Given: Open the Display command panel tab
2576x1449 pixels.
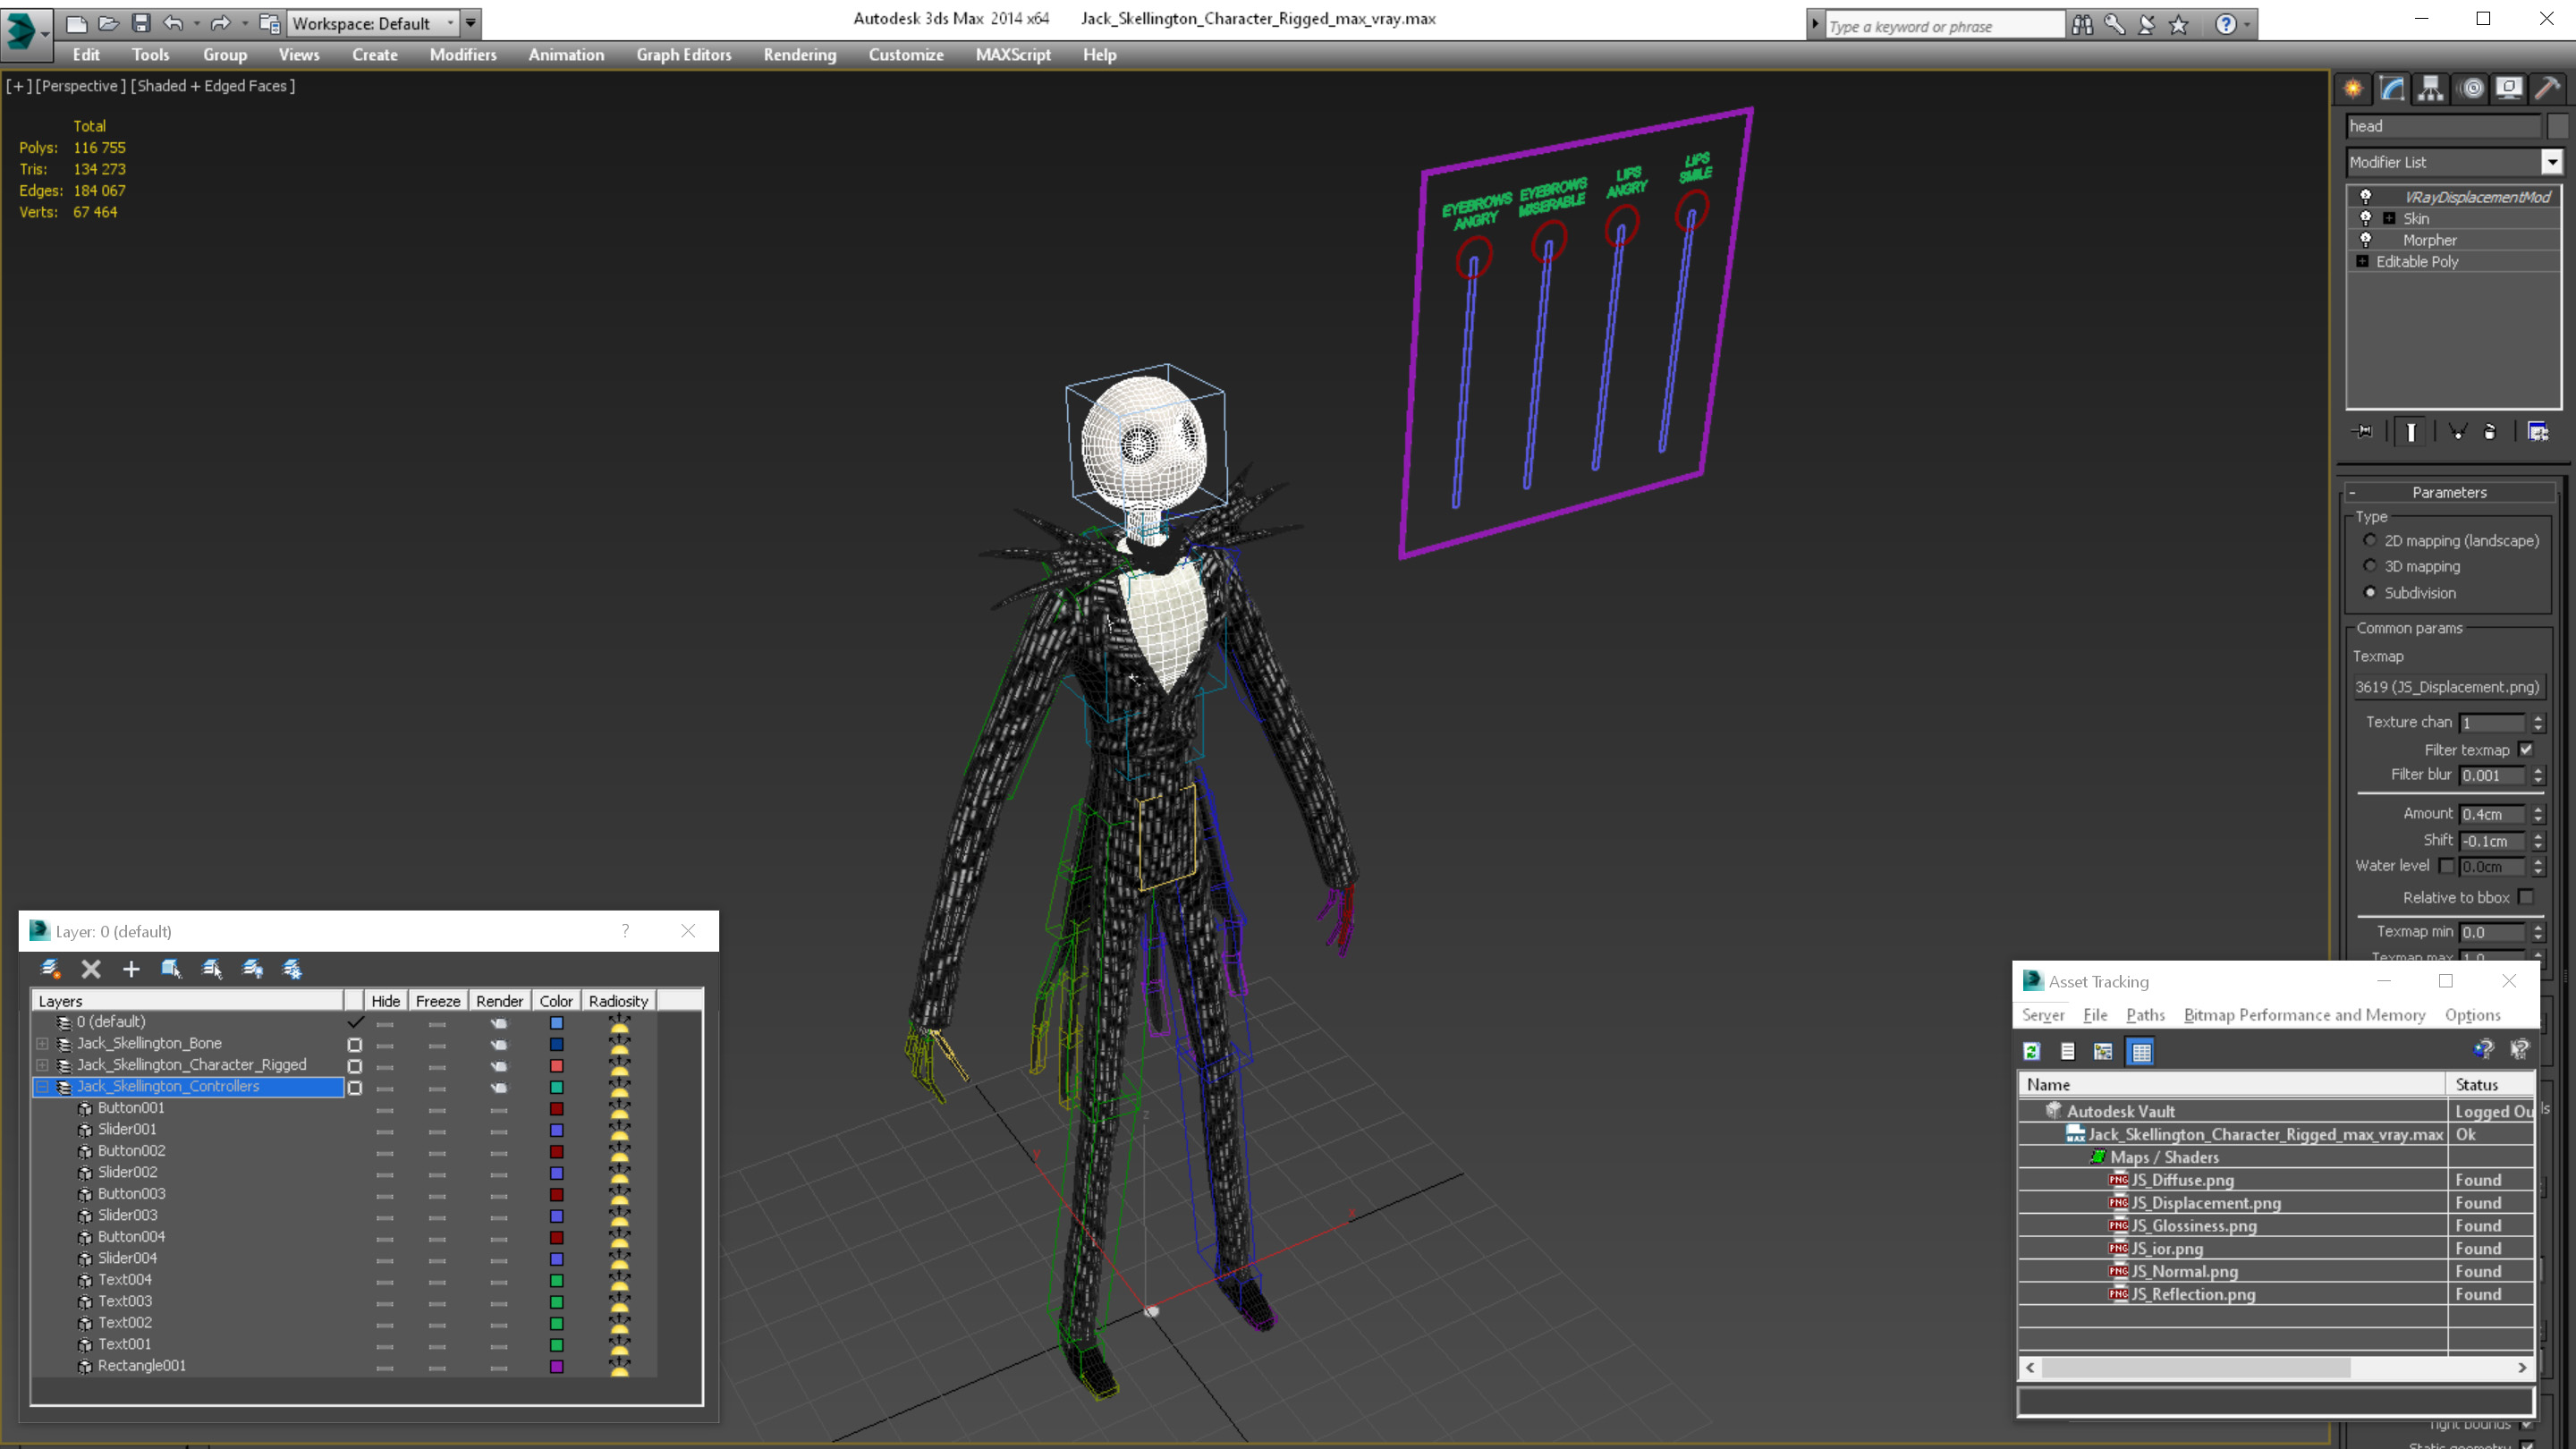Looking at the screenshot, I should pyautogui.click(x=2509, y=88).
